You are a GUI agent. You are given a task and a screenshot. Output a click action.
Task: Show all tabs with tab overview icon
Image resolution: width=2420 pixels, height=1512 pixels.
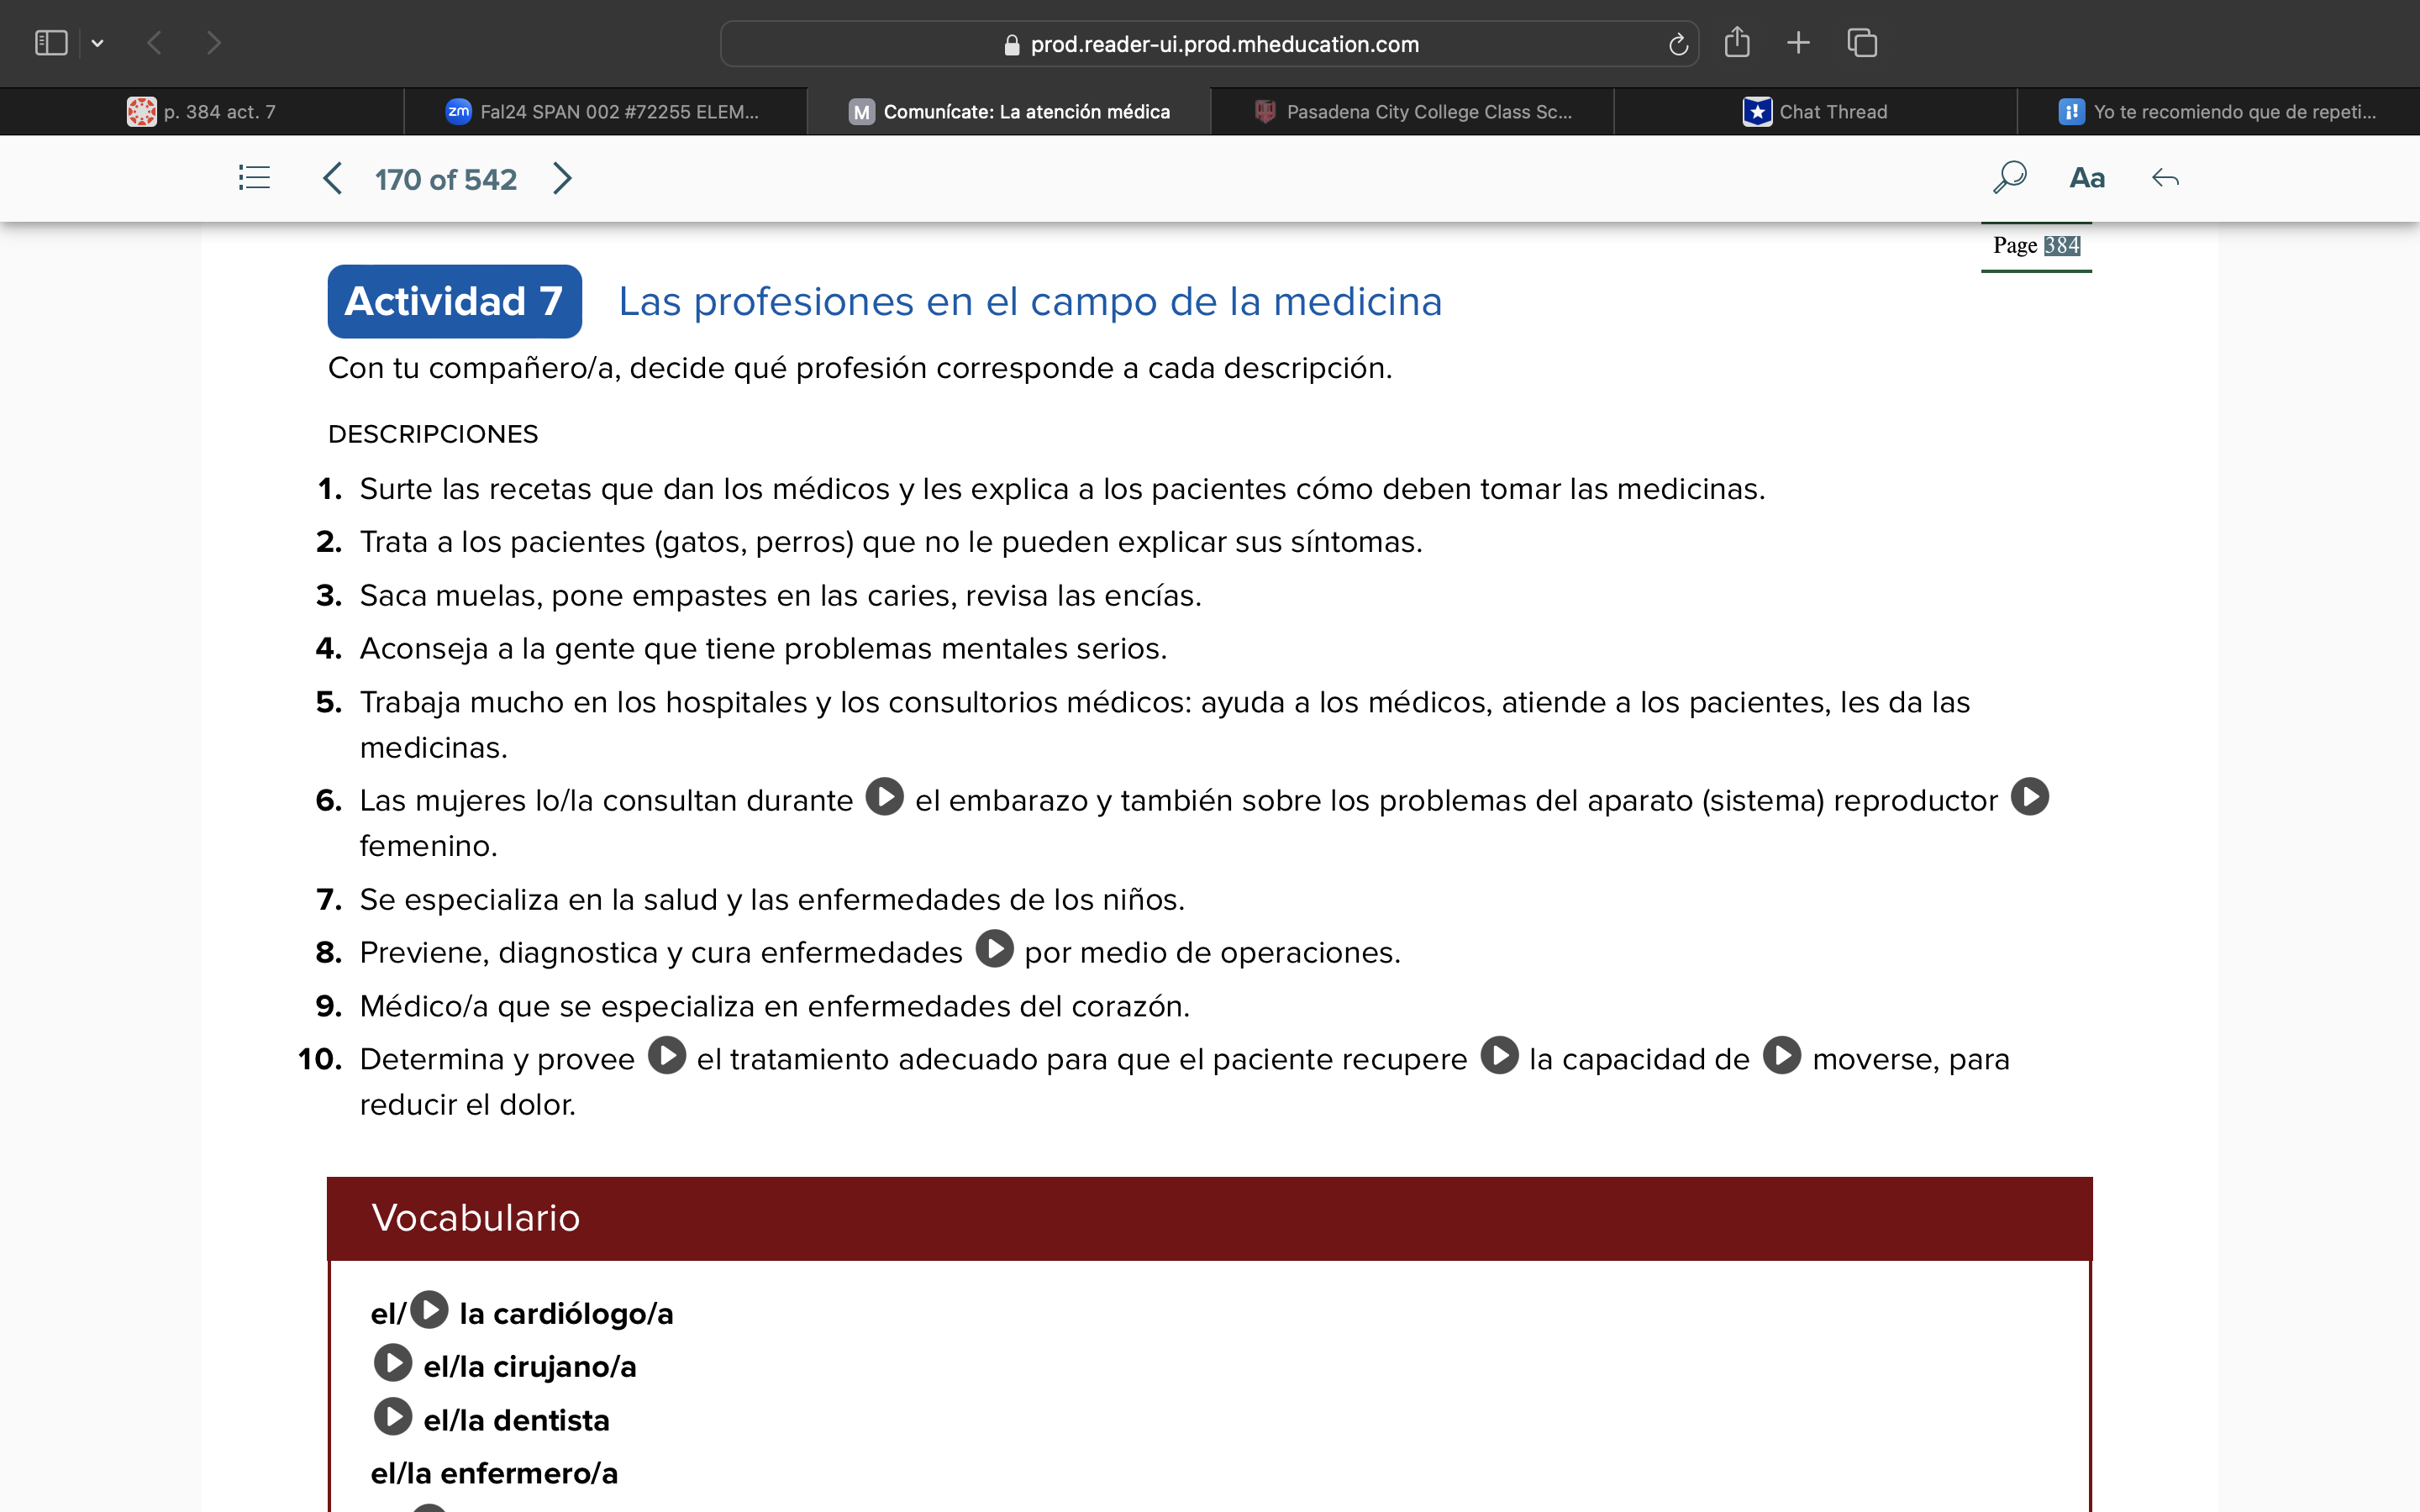(x=1862, y=43)
